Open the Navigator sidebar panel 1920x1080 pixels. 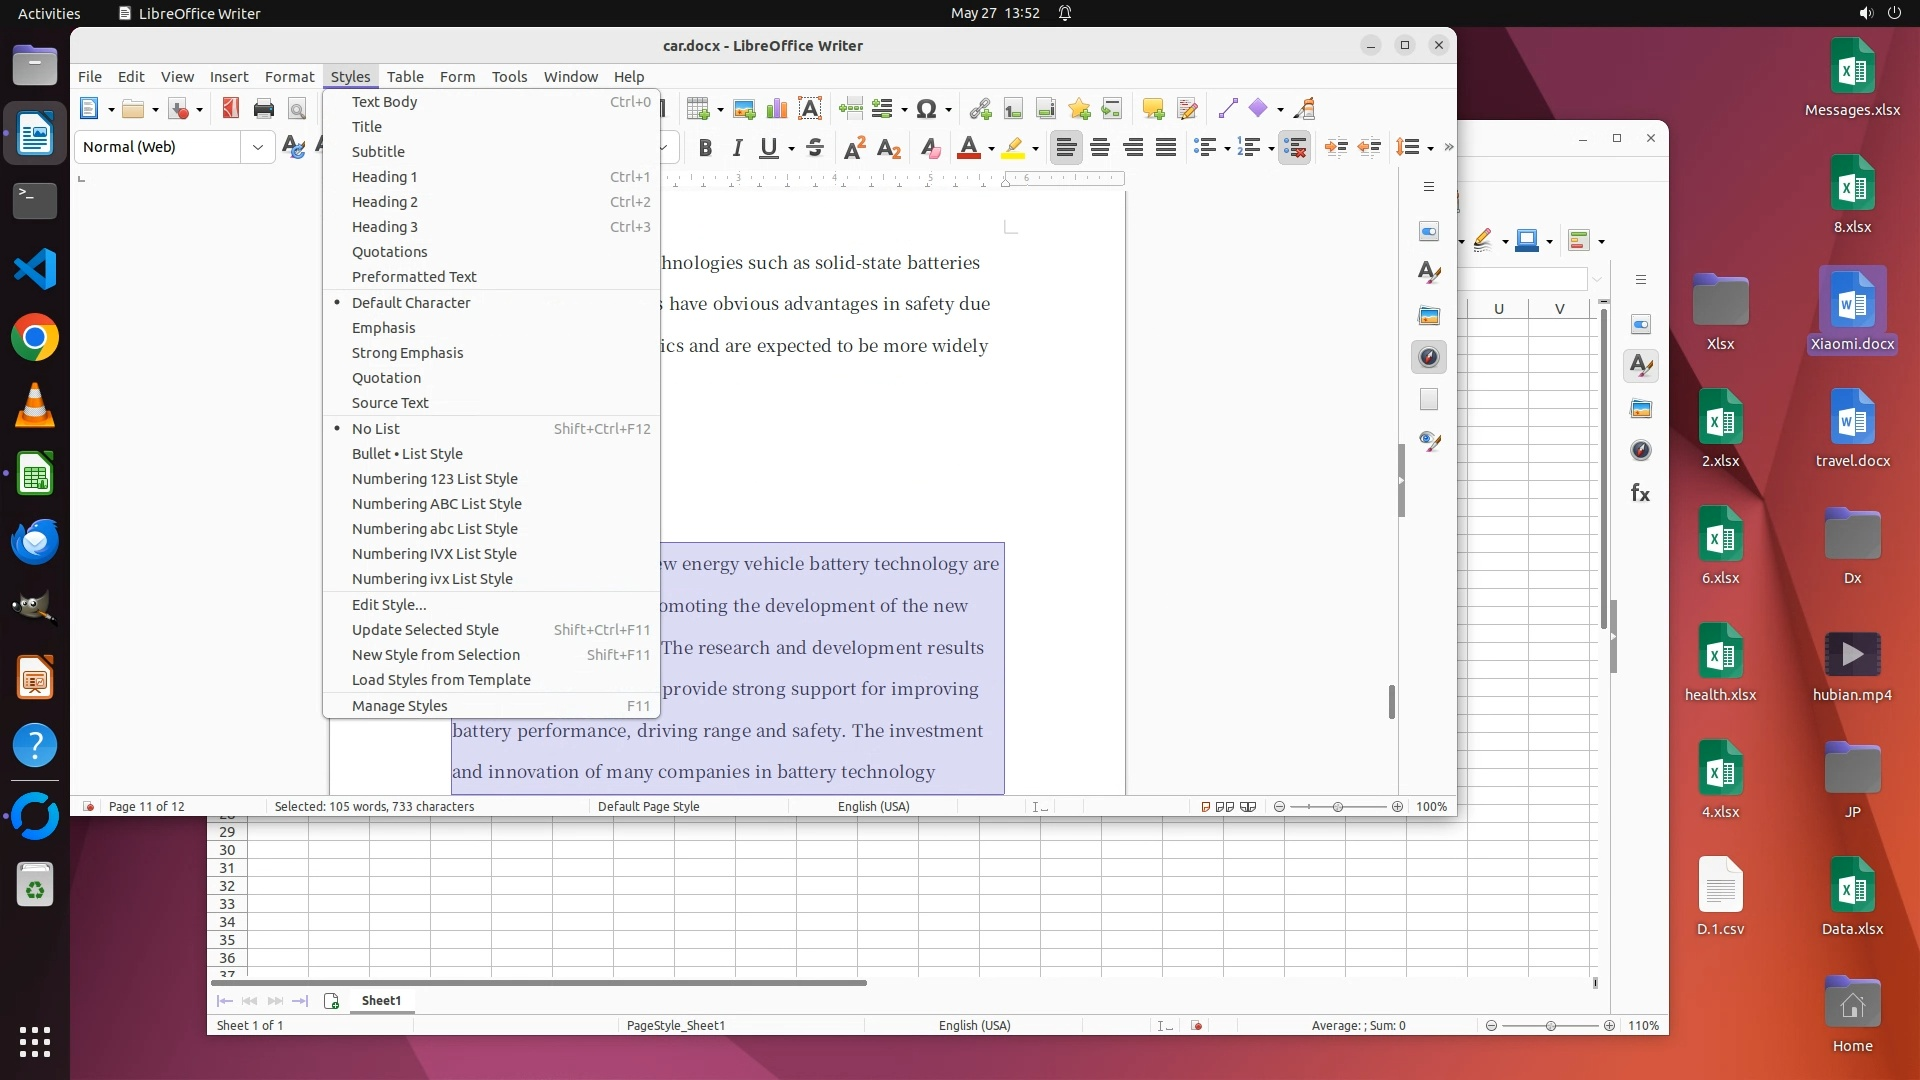[1429, 357]
